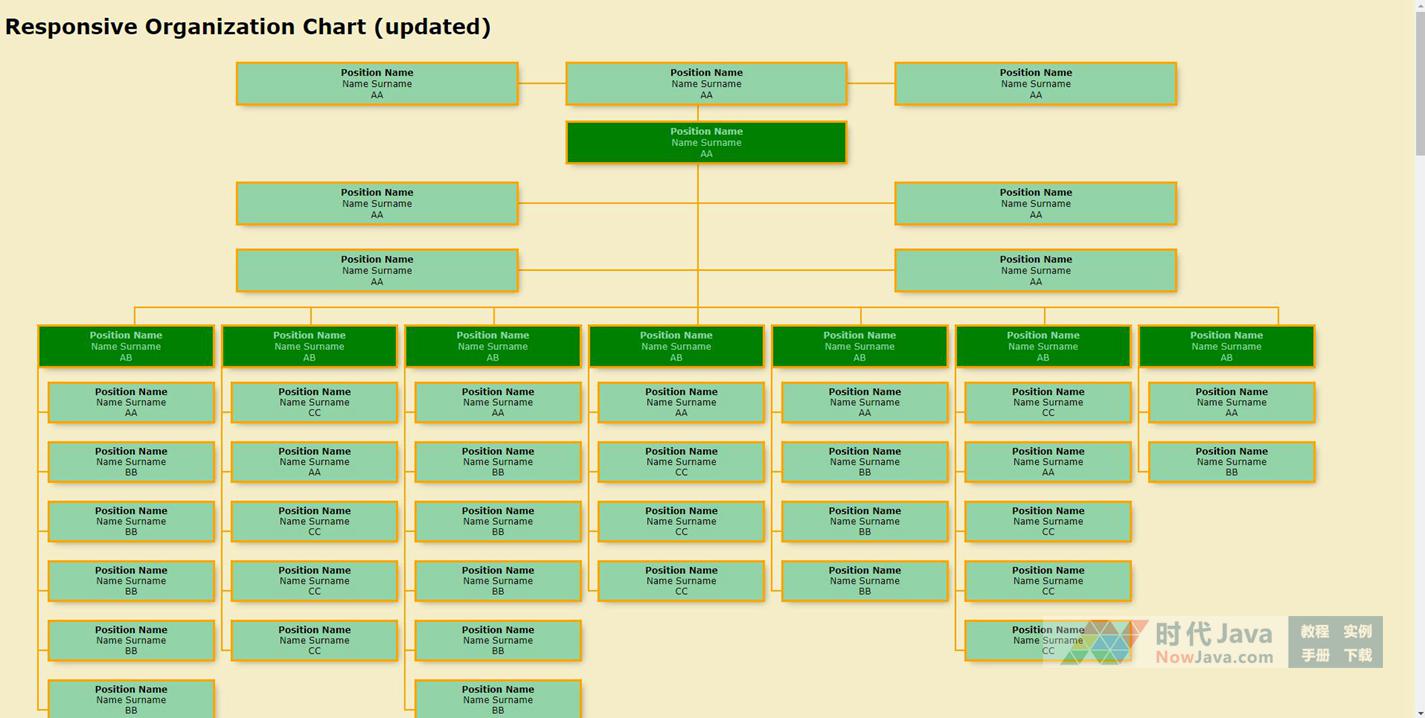Screen dimensions: 1425x718
Task: Open the 实例 link in watermark
Action: 1357,631
